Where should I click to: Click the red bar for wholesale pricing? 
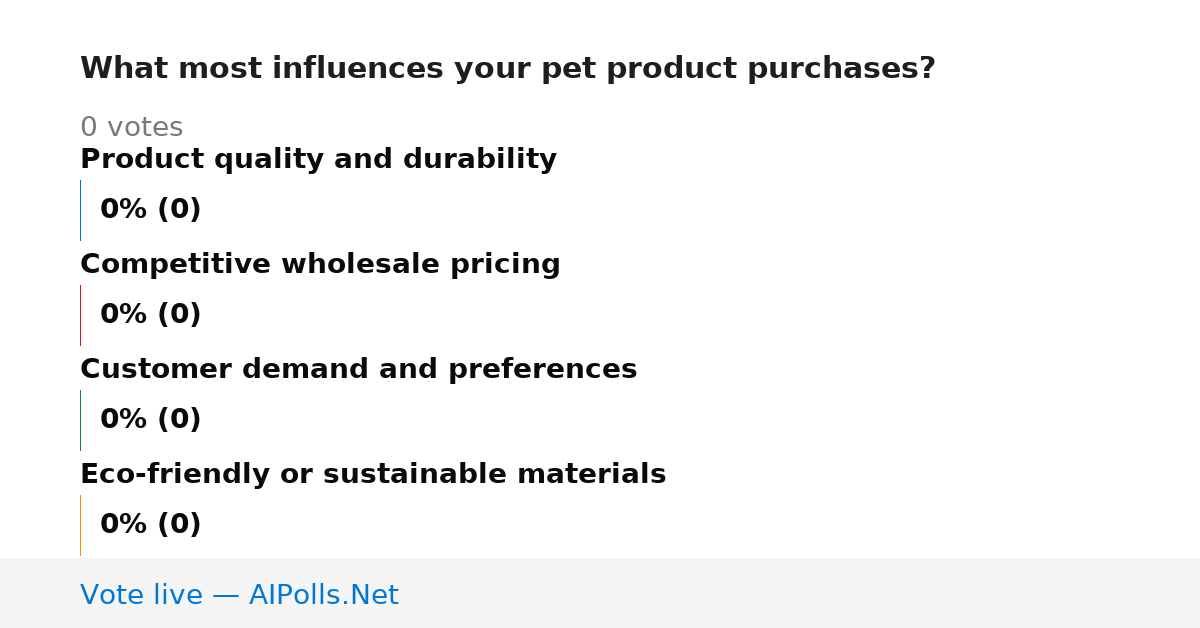80,315
